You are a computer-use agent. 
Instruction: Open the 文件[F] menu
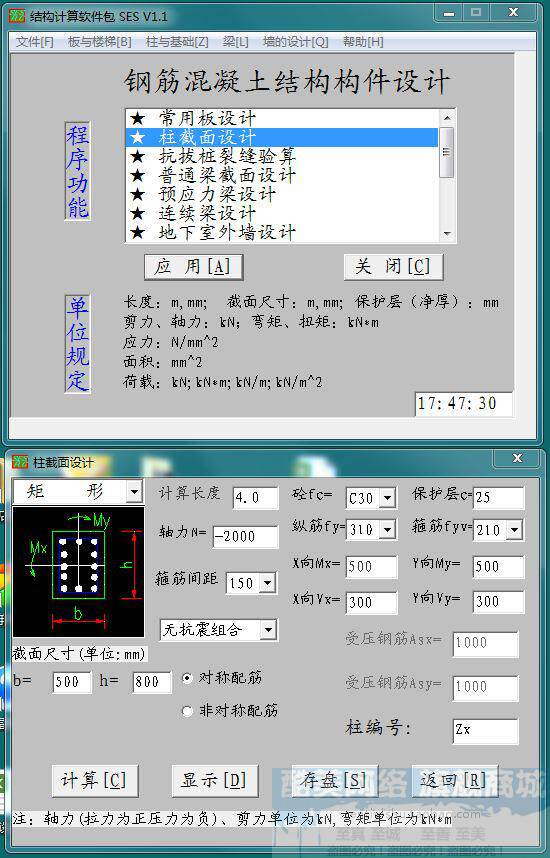click(x=34, y=42)
